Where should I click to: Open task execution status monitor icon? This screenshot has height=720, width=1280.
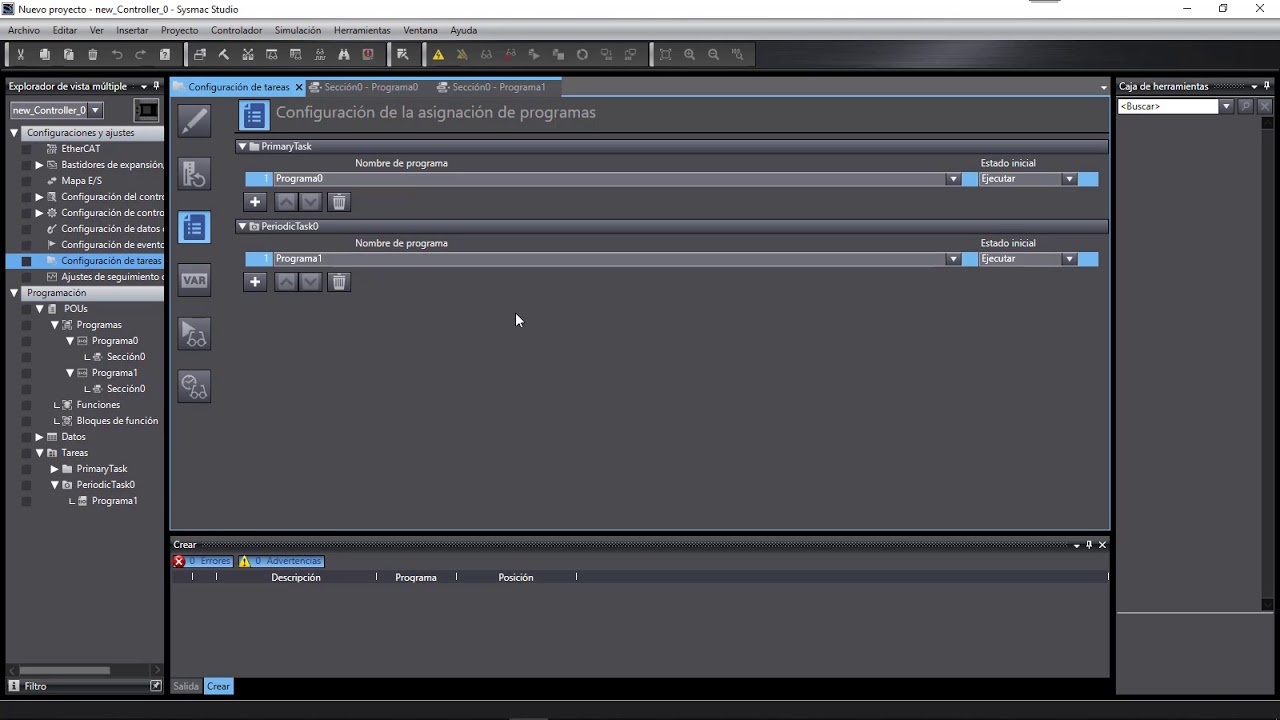point(194,333)
